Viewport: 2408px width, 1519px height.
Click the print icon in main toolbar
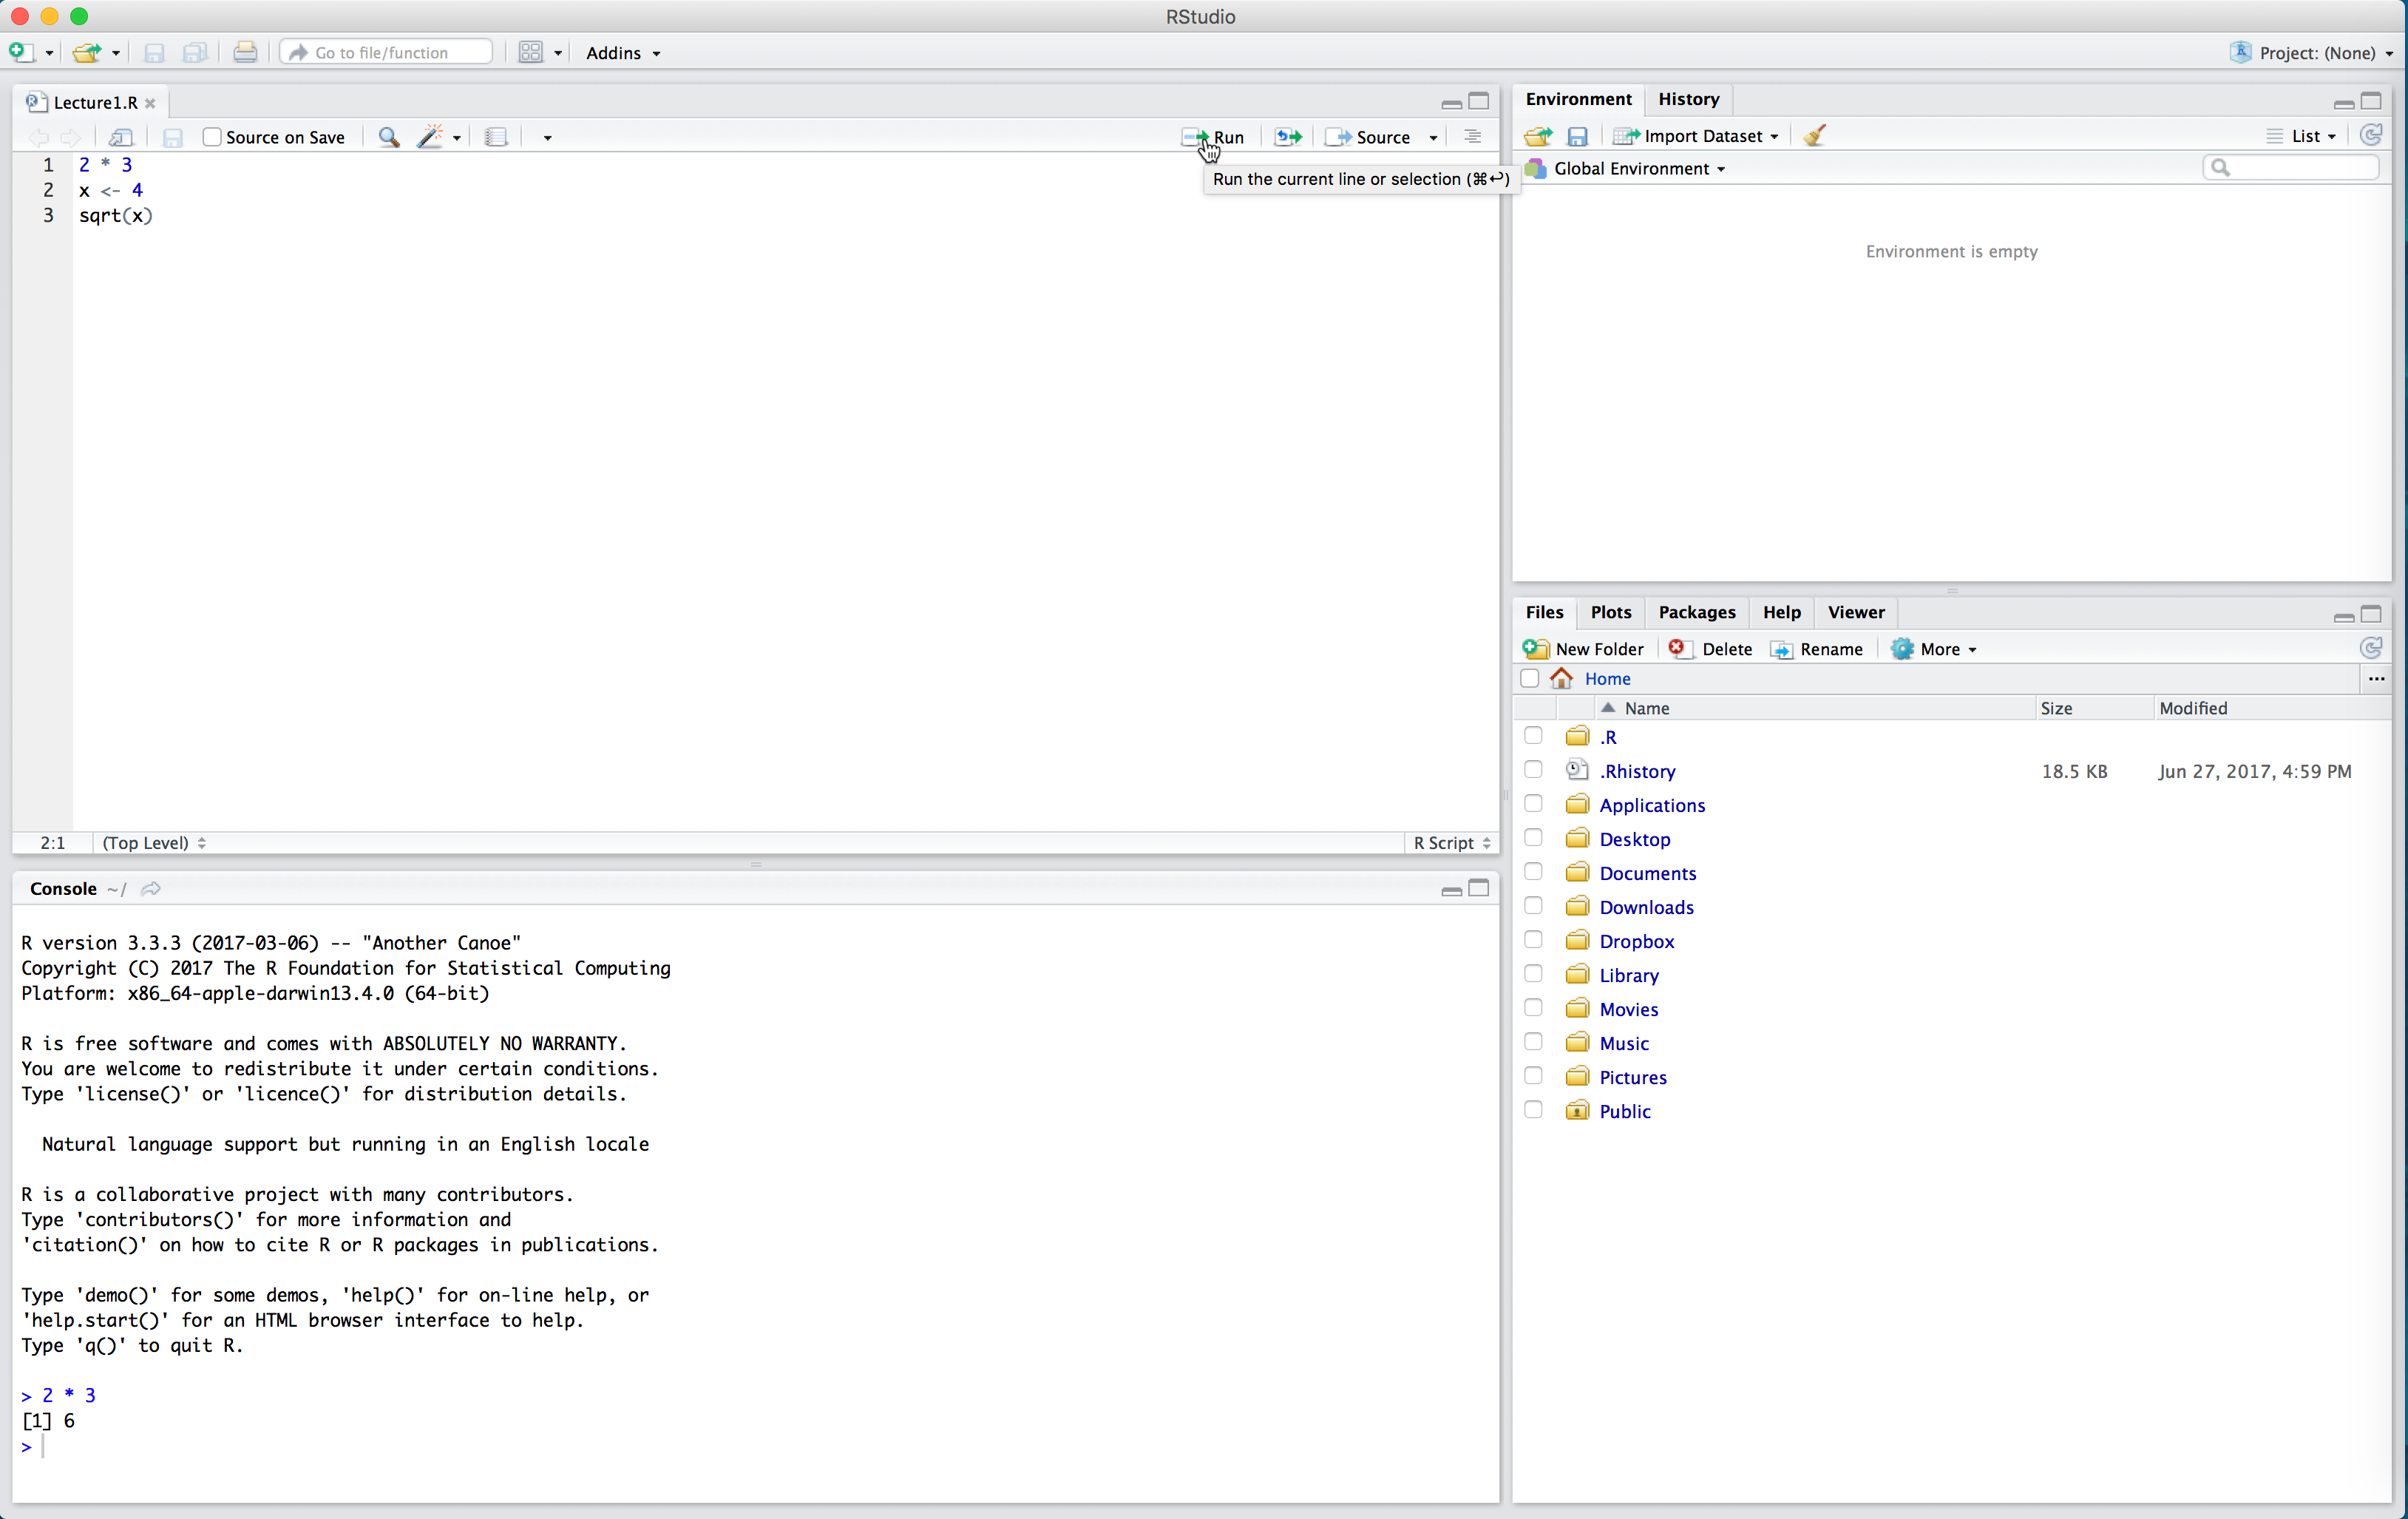(245, 53)
